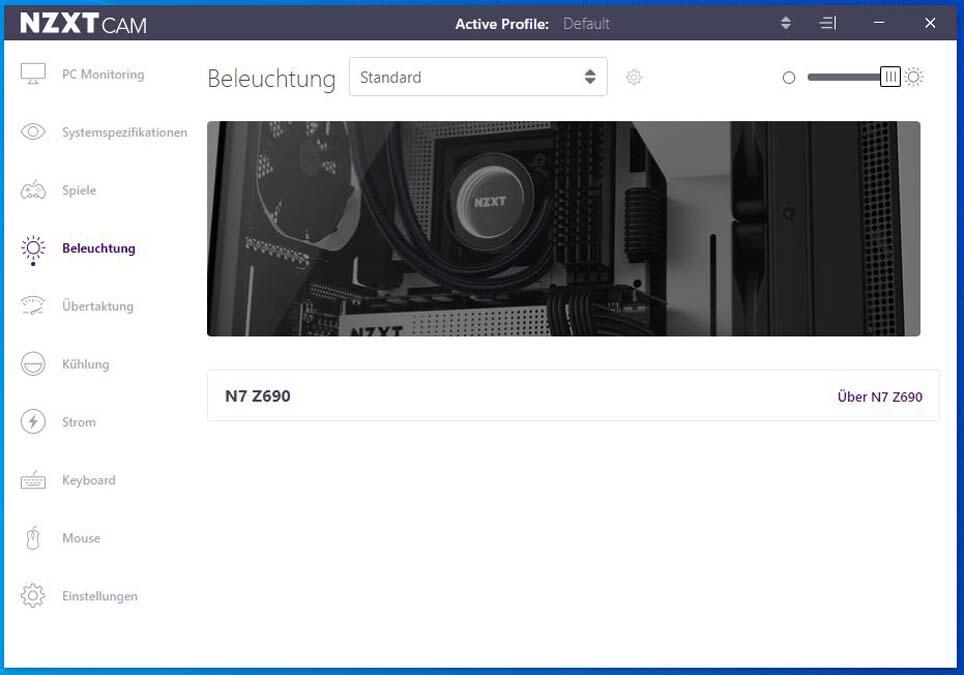Click the PC Monitoring monitor icon
The image size is (964, 675).
click(x=33, y=74)
